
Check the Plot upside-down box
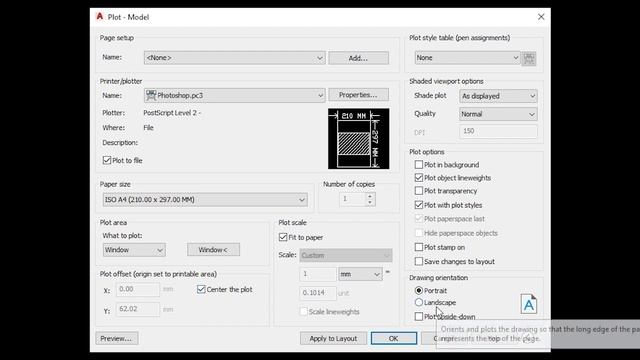[x=419, y=317]
